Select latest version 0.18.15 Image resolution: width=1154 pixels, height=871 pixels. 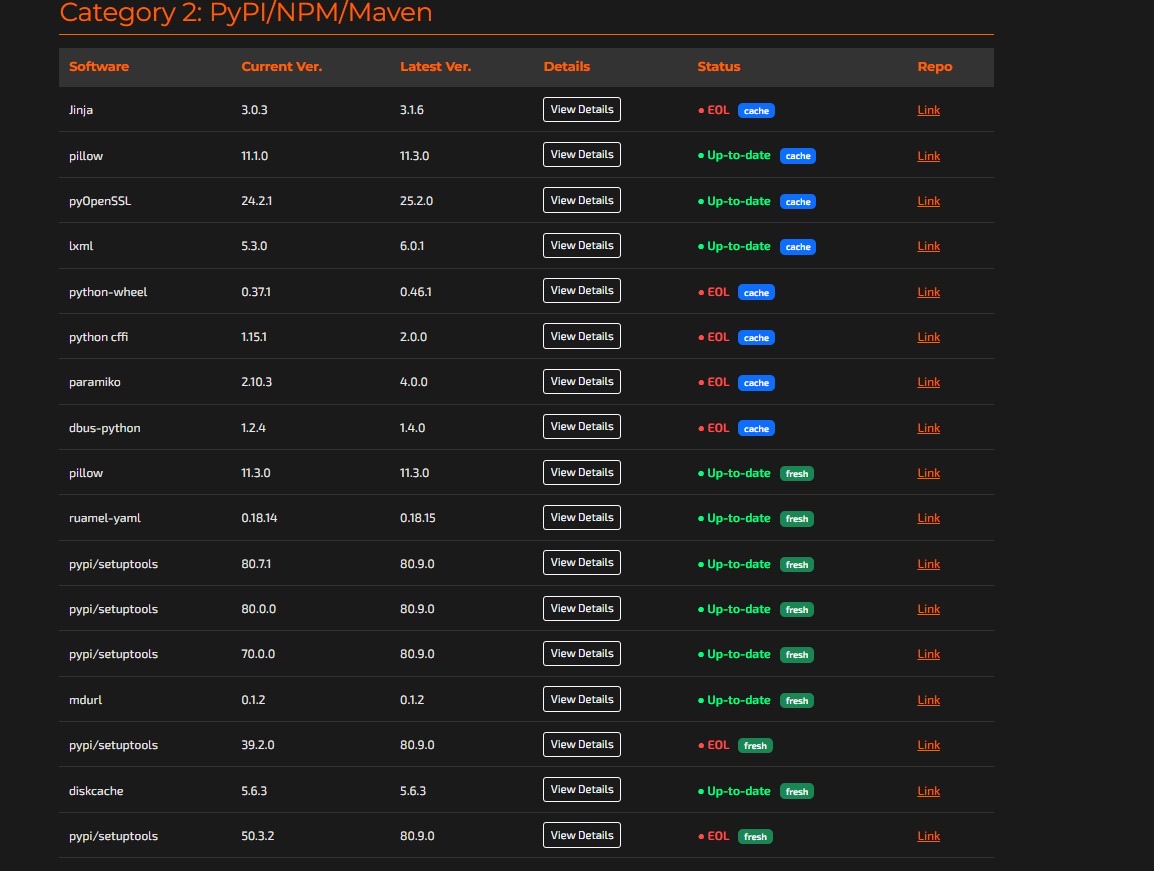click(x=417, y=518)
